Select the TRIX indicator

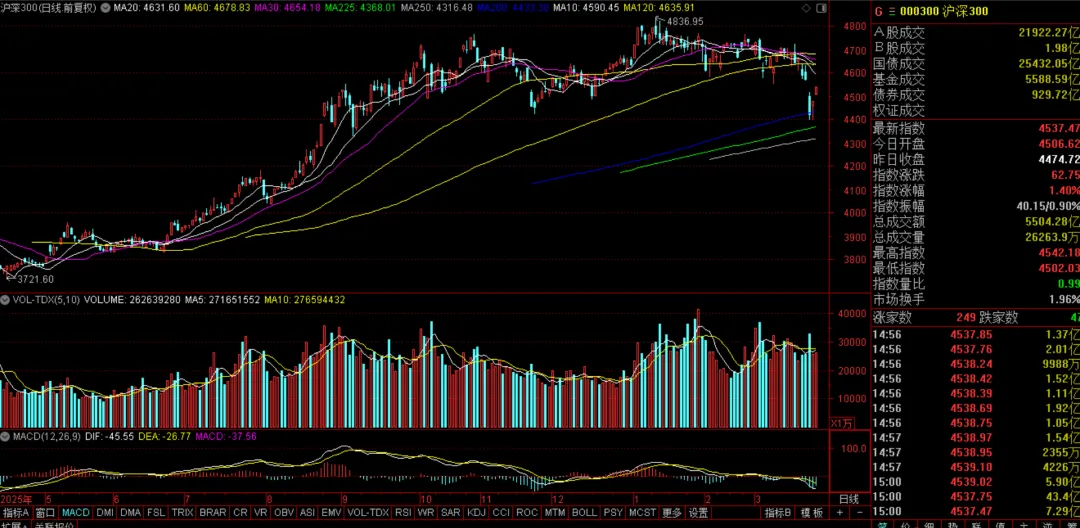tap(183, 513)
